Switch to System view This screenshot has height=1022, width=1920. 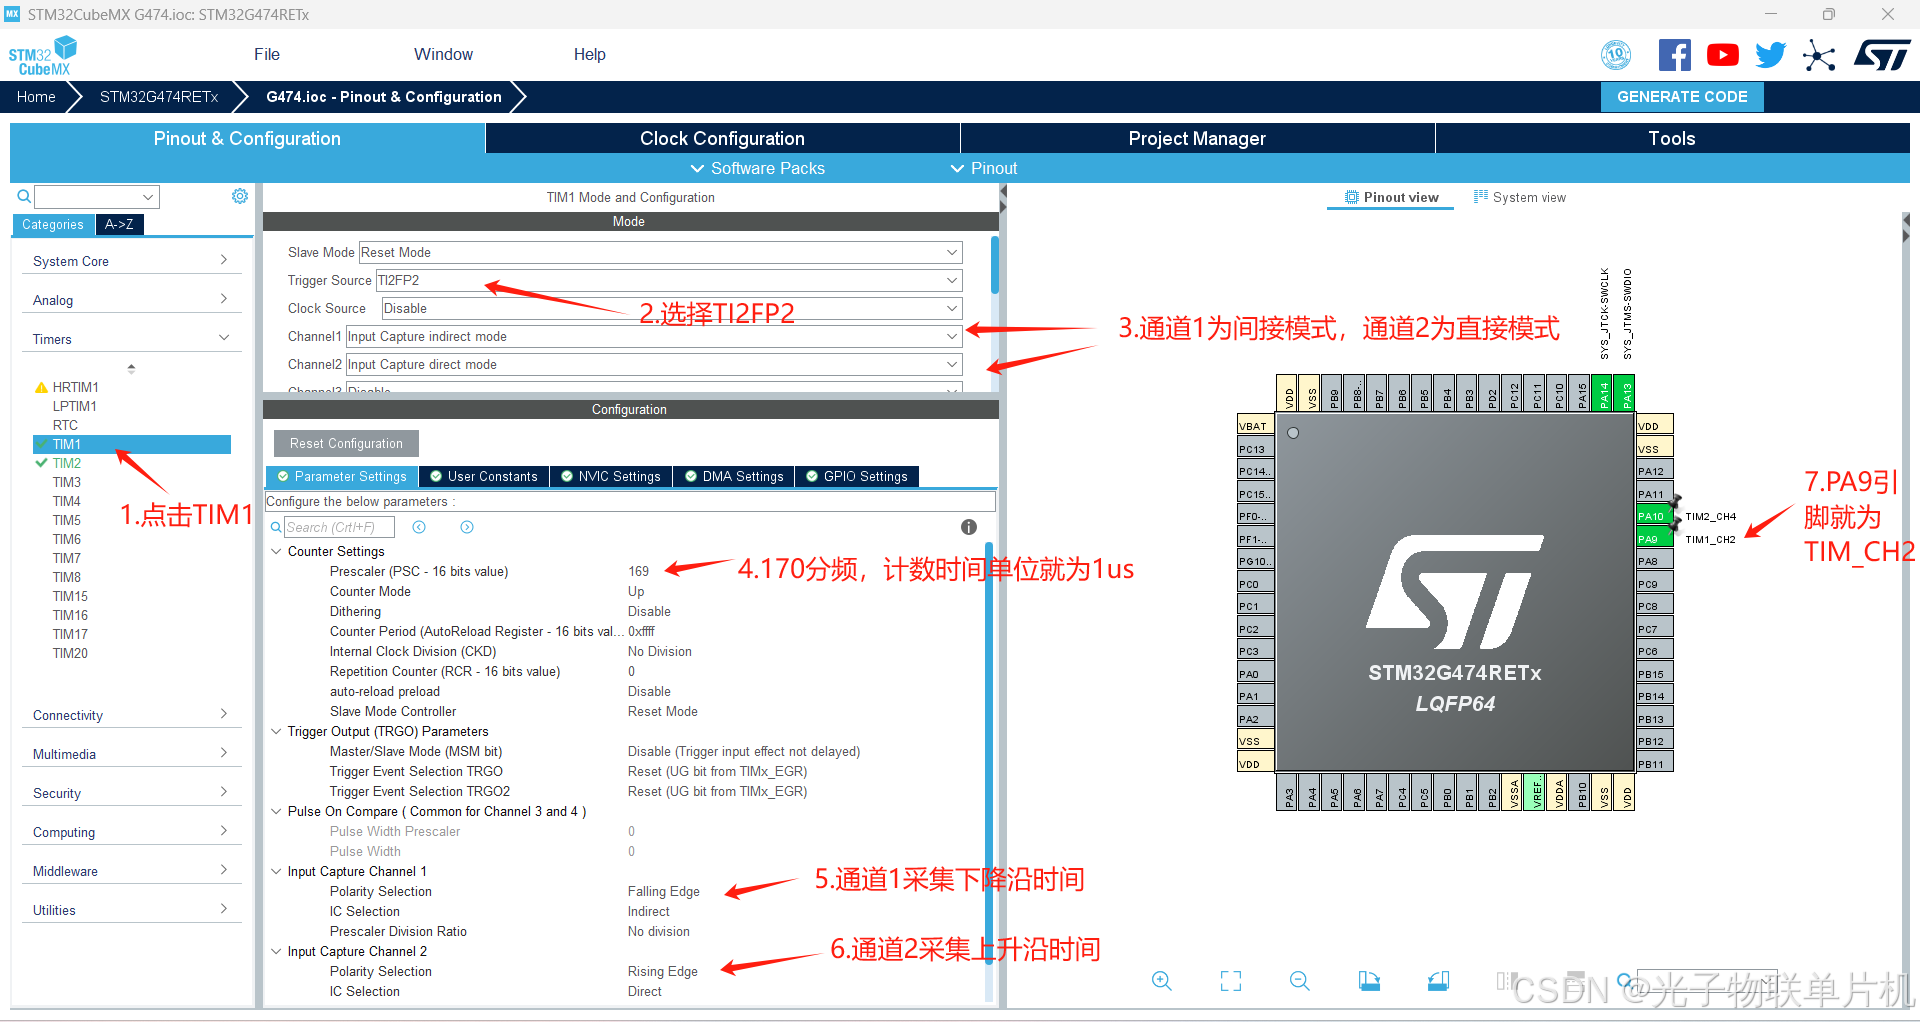[x=1520, y=197]
